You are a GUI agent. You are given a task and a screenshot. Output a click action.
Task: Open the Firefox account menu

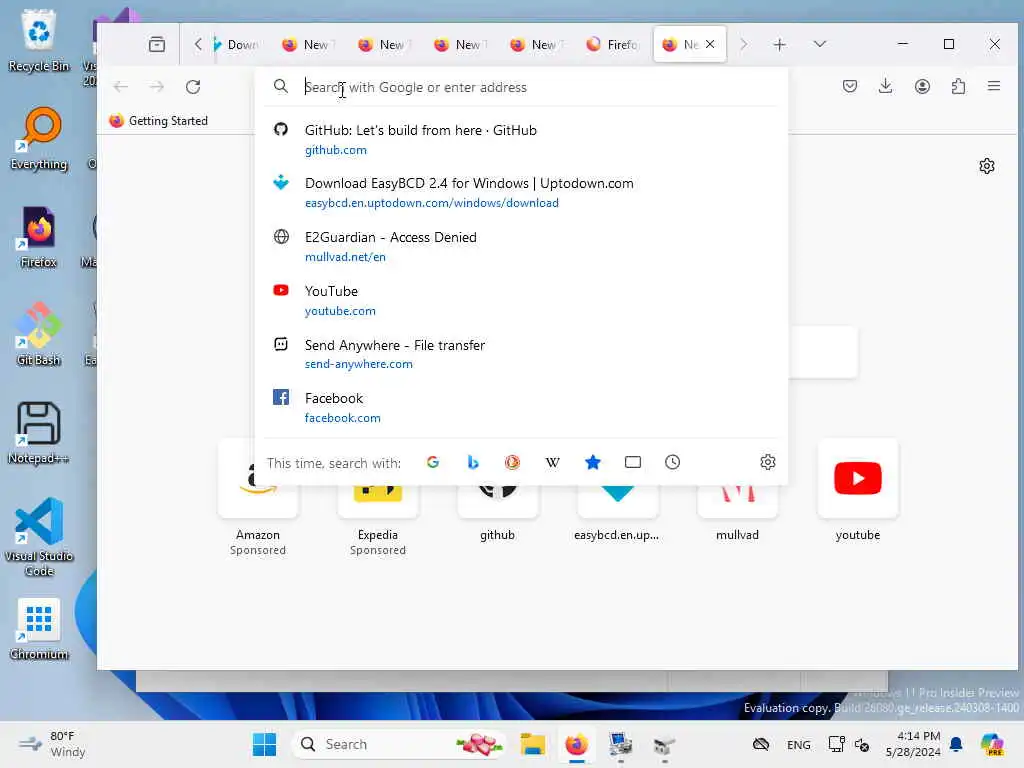(922, 86)
